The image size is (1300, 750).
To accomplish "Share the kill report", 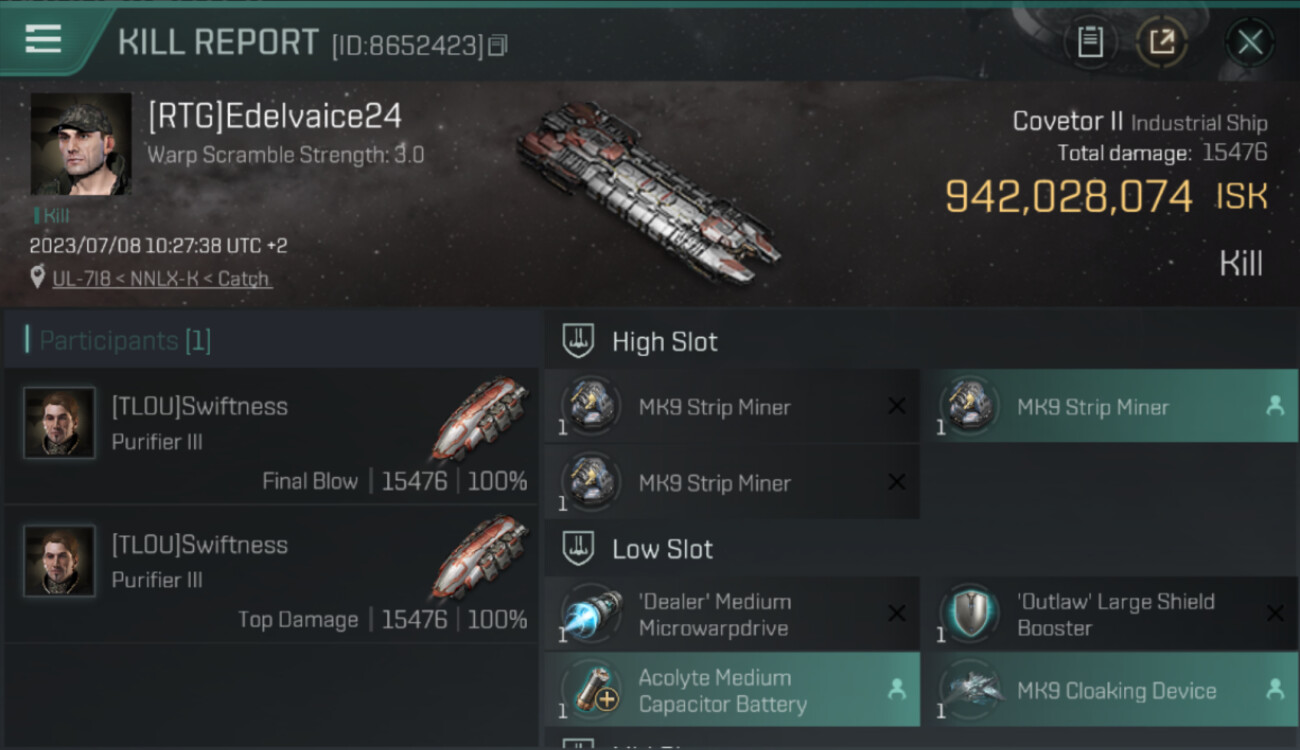I will click(x=1161, y=42).
